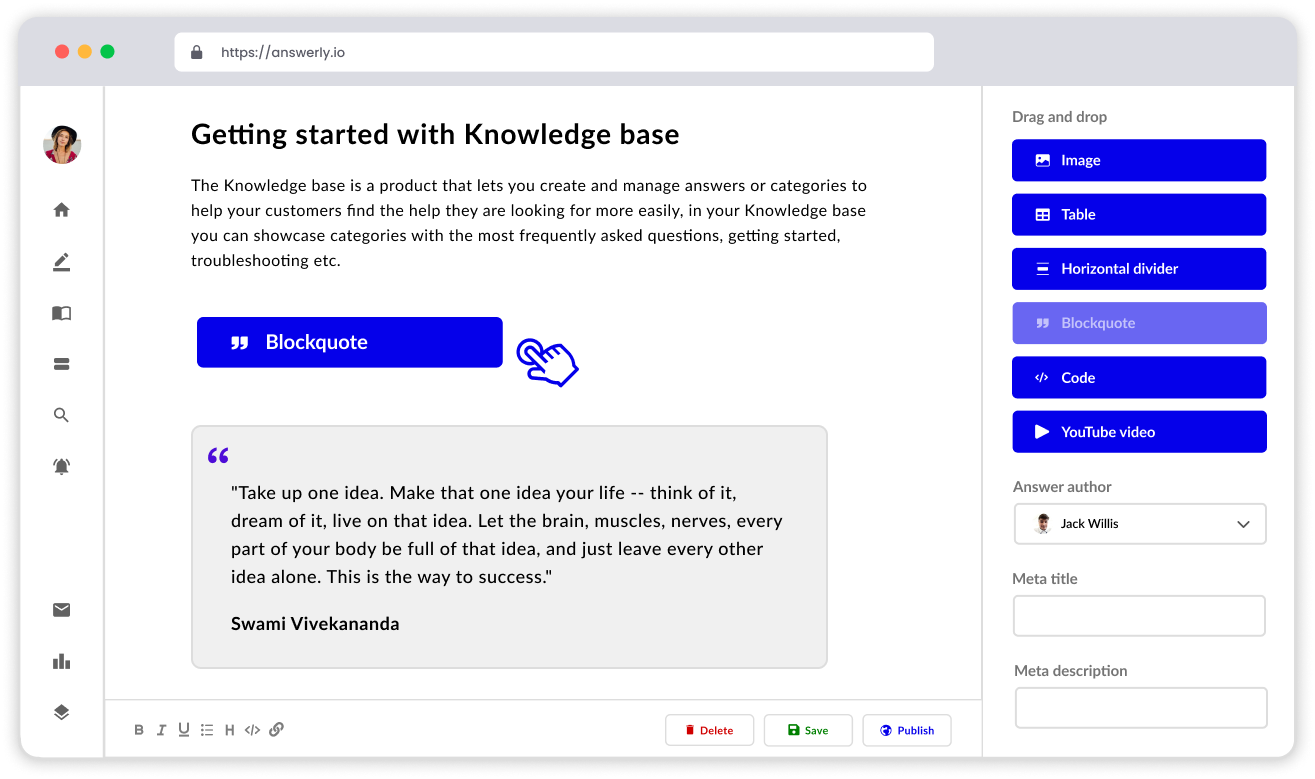1315x779 pixels.
Task: Open the pencil edit icon in sidebar
Action: [x=62, y=262]
